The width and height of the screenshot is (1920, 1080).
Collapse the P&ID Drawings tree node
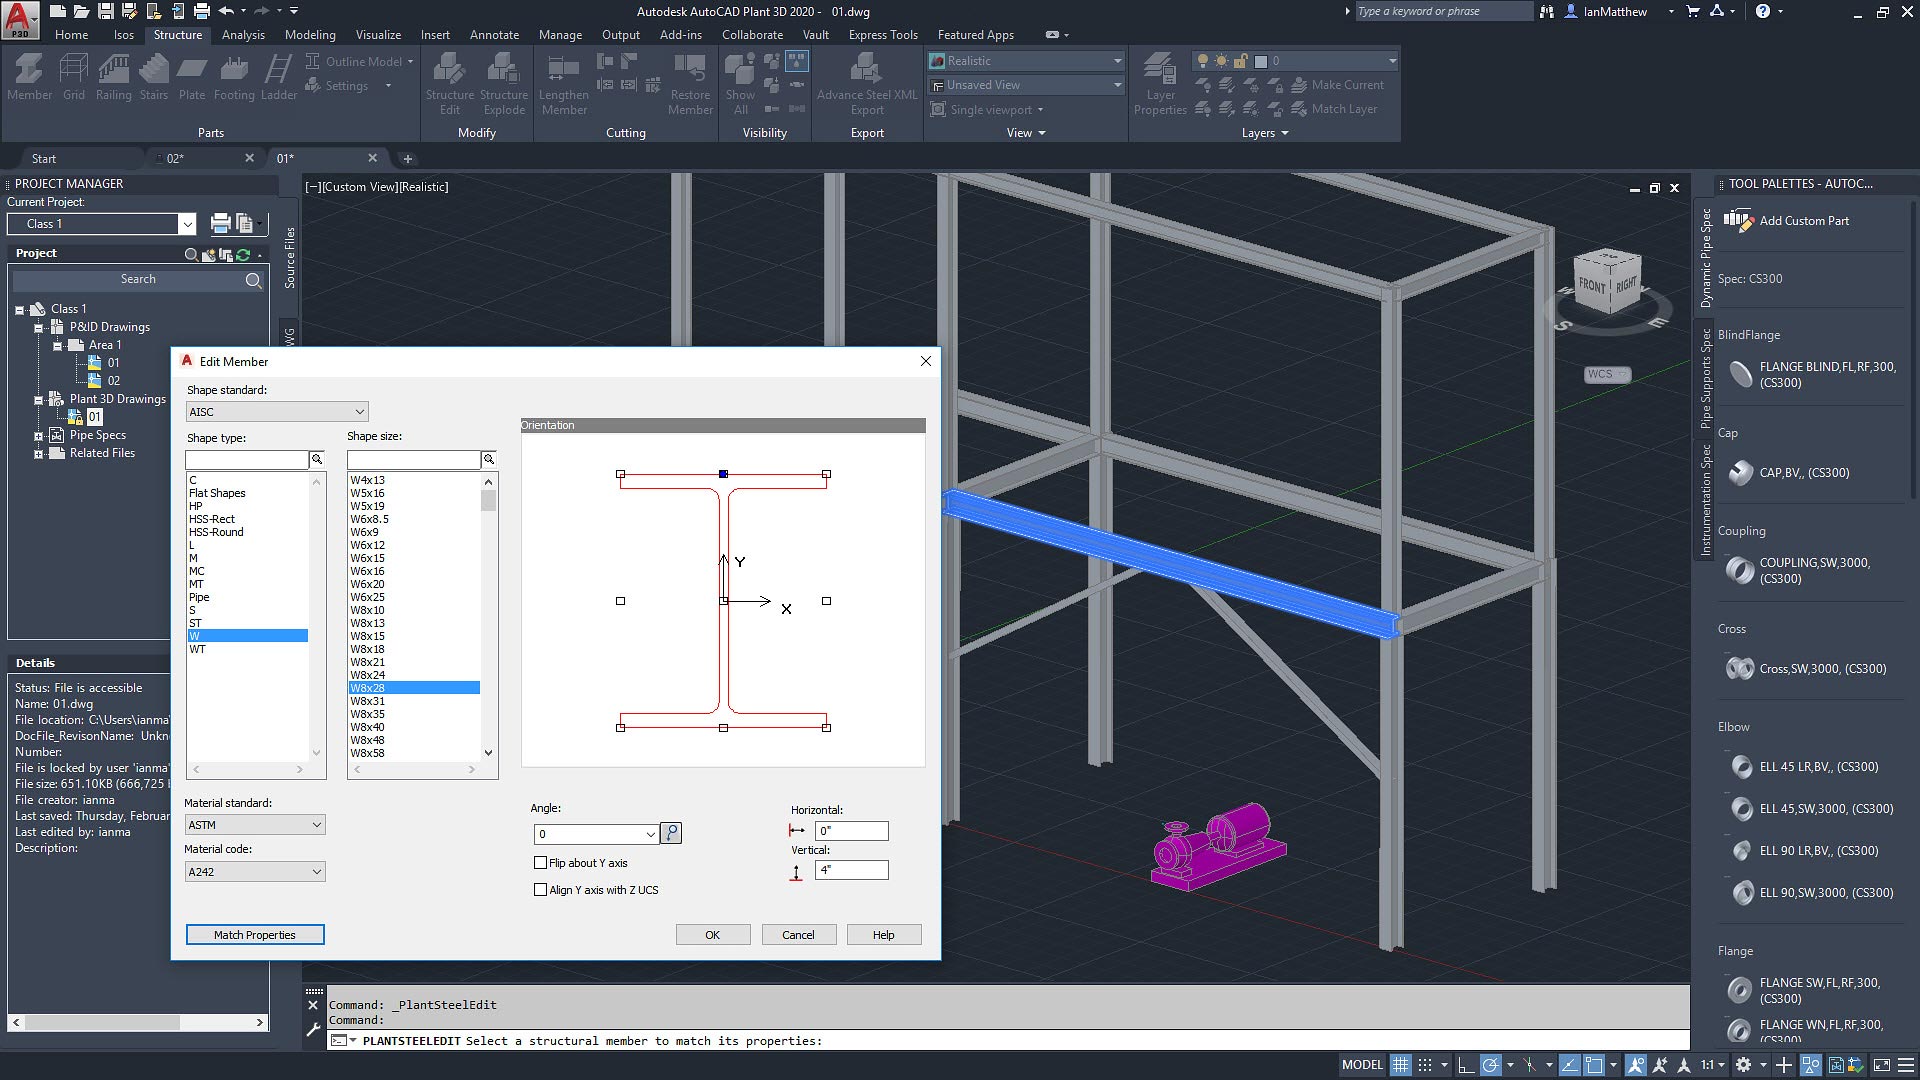pyautogui.click(x=38, y=327)
